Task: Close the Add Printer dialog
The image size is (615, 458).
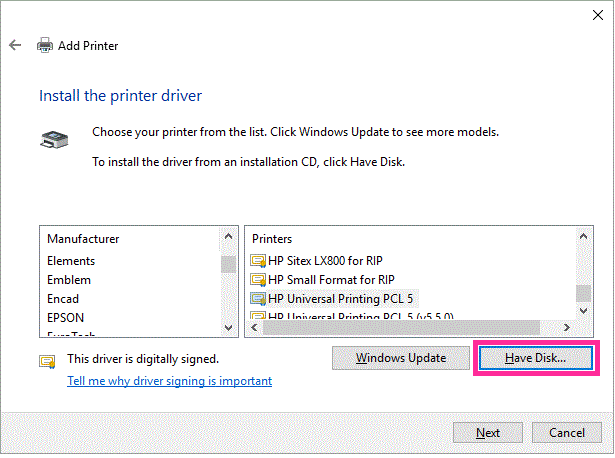Action: coord(592,14)
